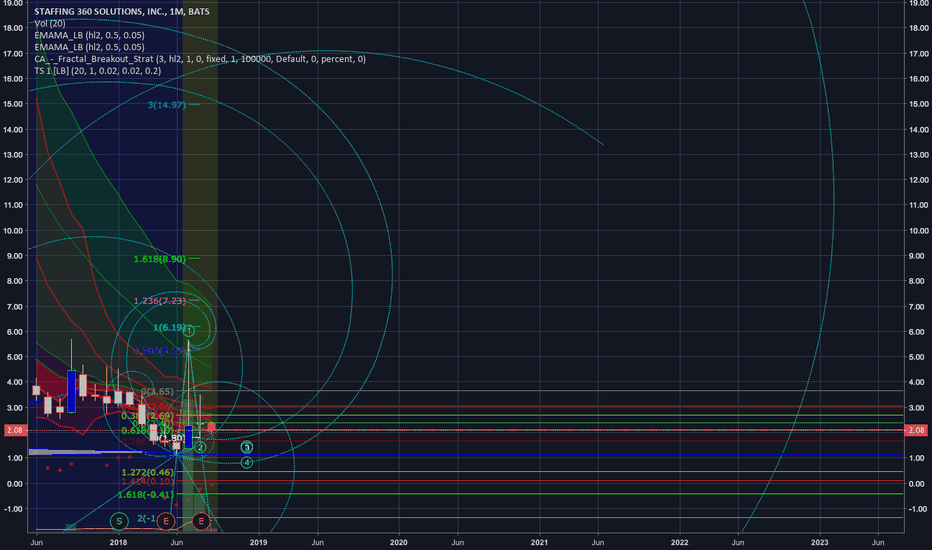Viewport: 932px width, 550px height.
Task: Click the blue candle under the price spike
Action: tap(188, 436)
